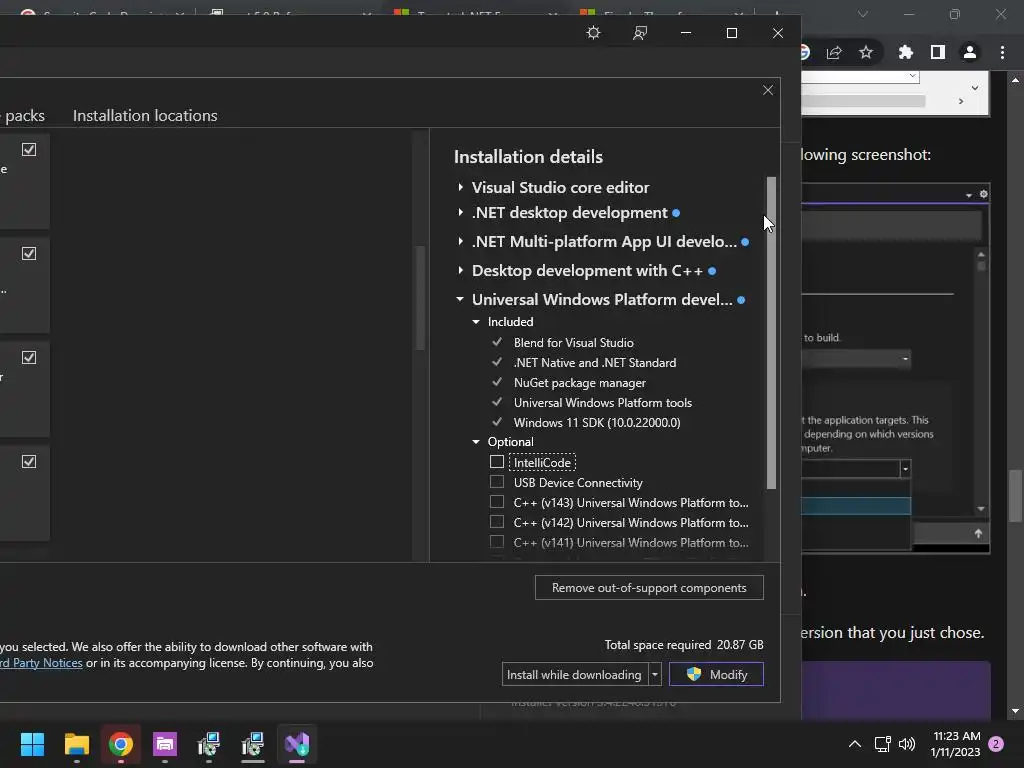This screenshot has height=768, width=1024.
Task: Uncheck the third workload card checkbox
Action: pyautogui.click(x=29, y=357)
